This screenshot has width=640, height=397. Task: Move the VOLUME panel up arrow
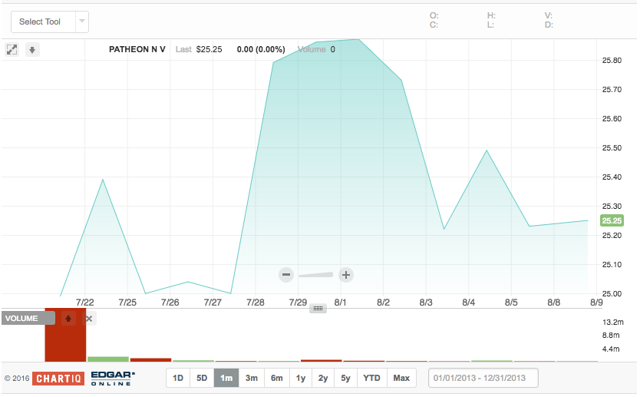[68, 318]
